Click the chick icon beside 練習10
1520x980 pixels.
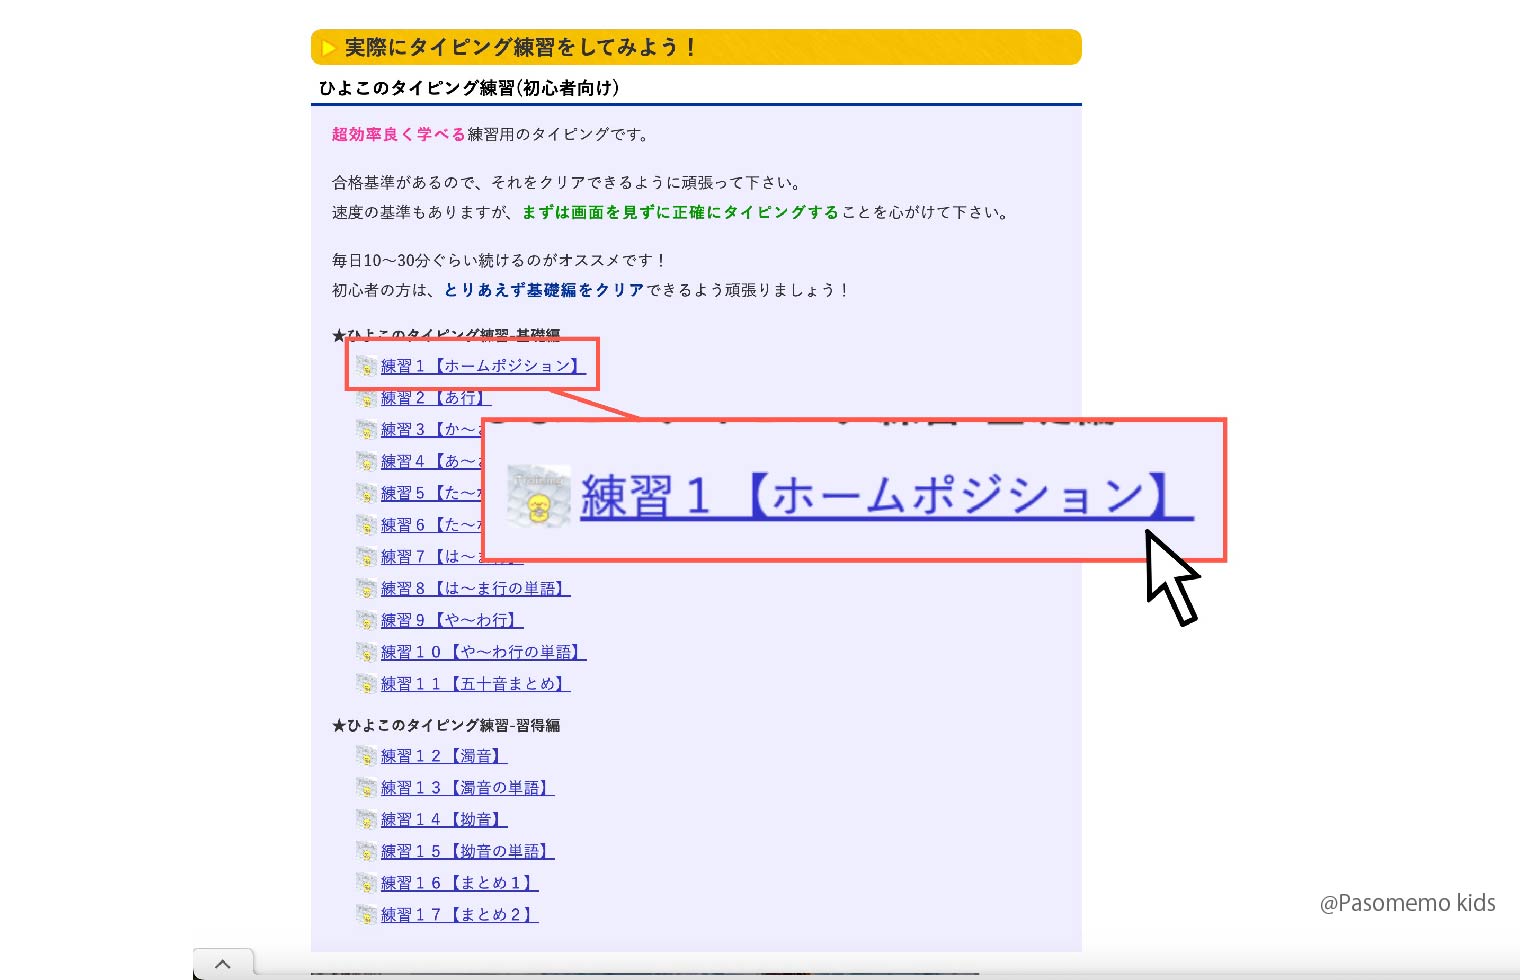pos(367,652)
